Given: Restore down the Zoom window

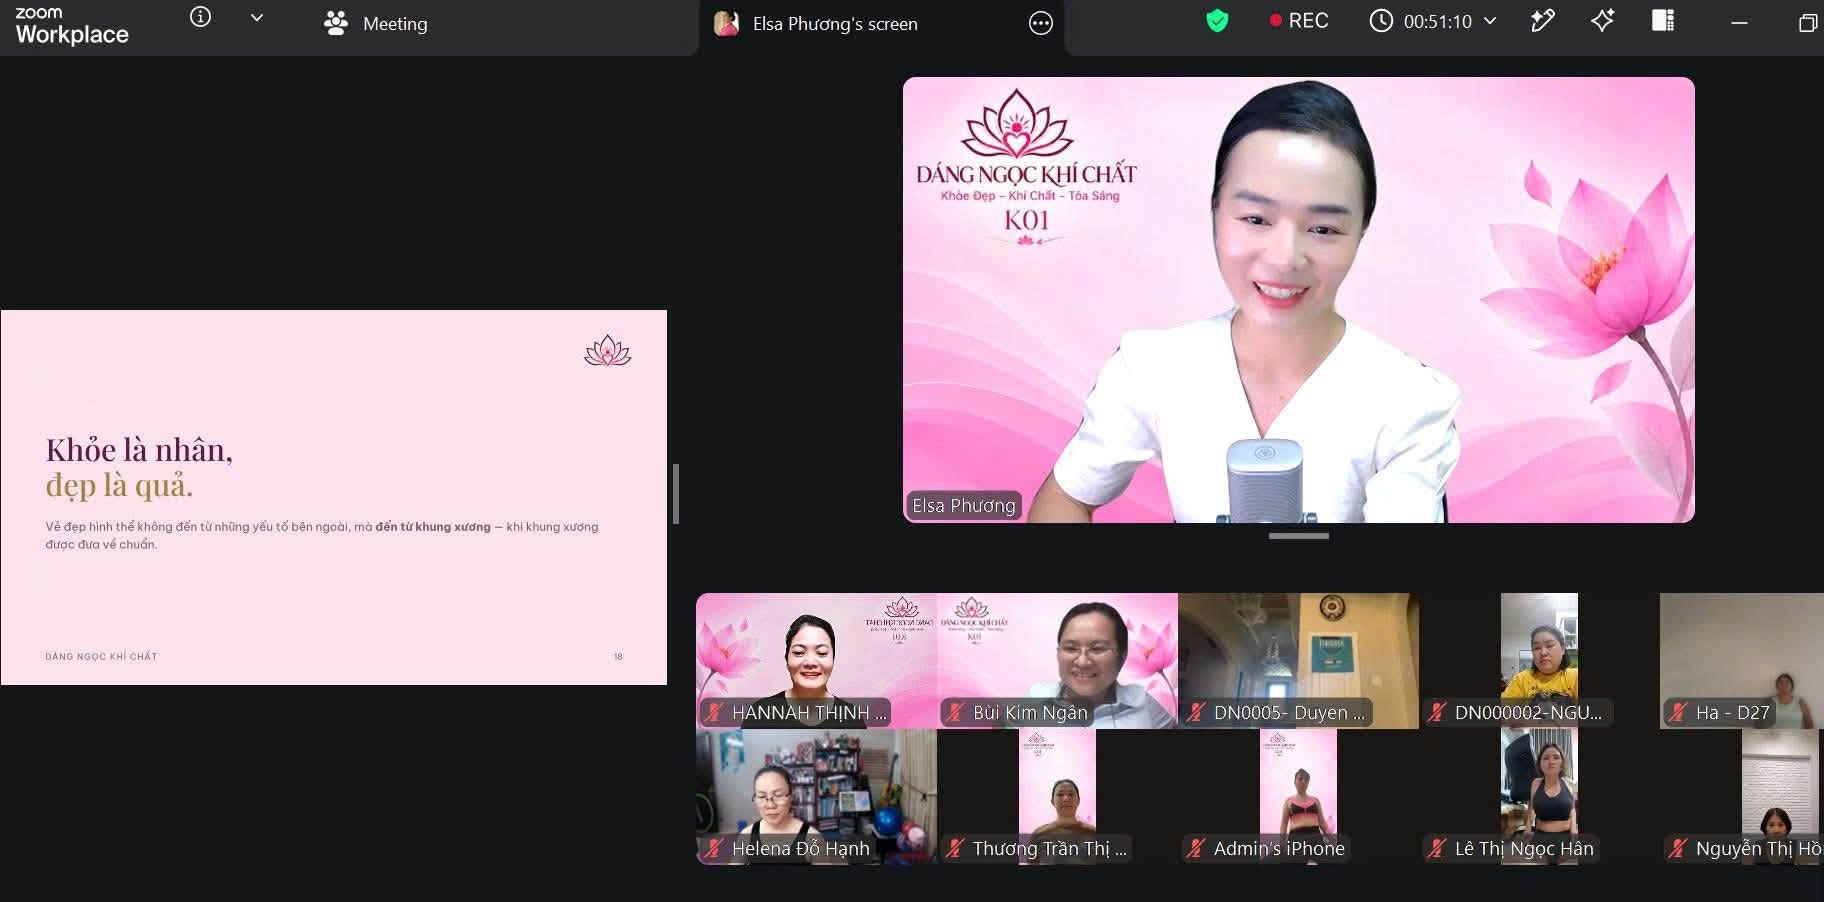Looking at the screenshot, I should coord(1808,22).
